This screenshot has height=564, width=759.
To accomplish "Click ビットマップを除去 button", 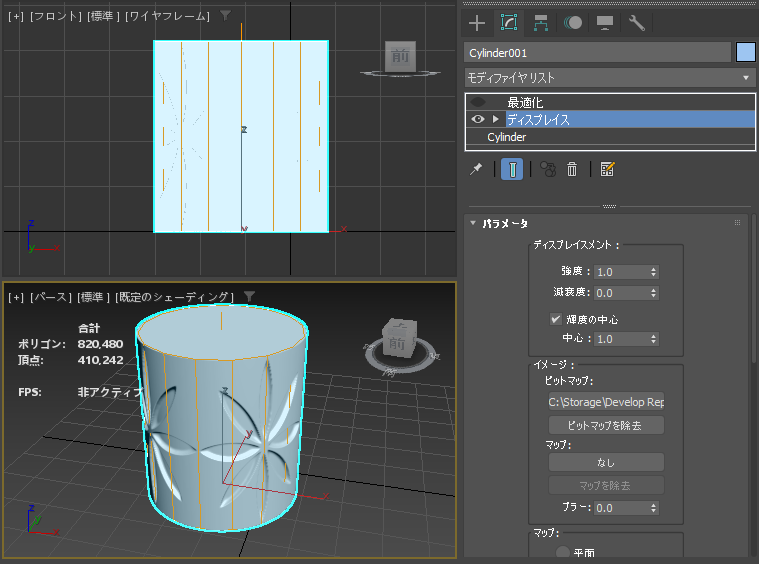I will pos(606,426).
